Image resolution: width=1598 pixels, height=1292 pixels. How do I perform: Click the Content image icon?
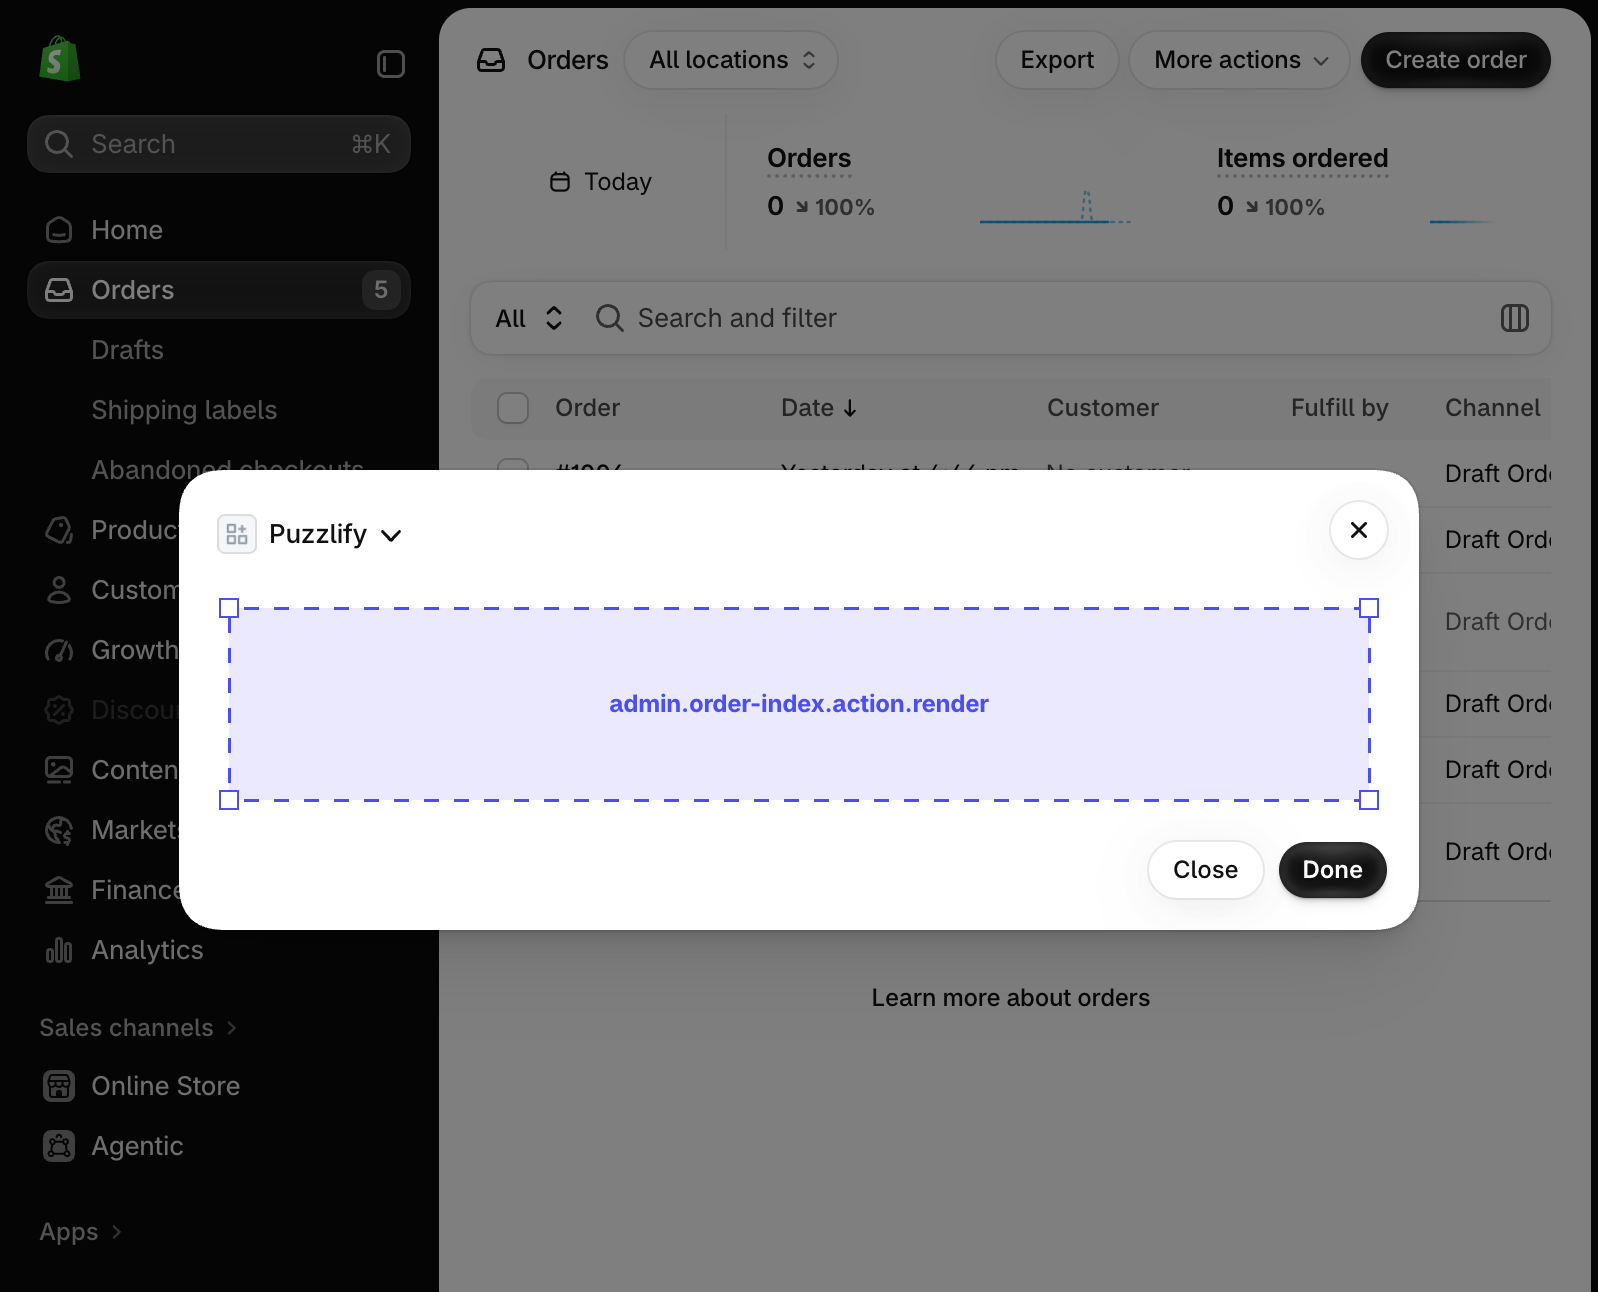click(59, 770)
